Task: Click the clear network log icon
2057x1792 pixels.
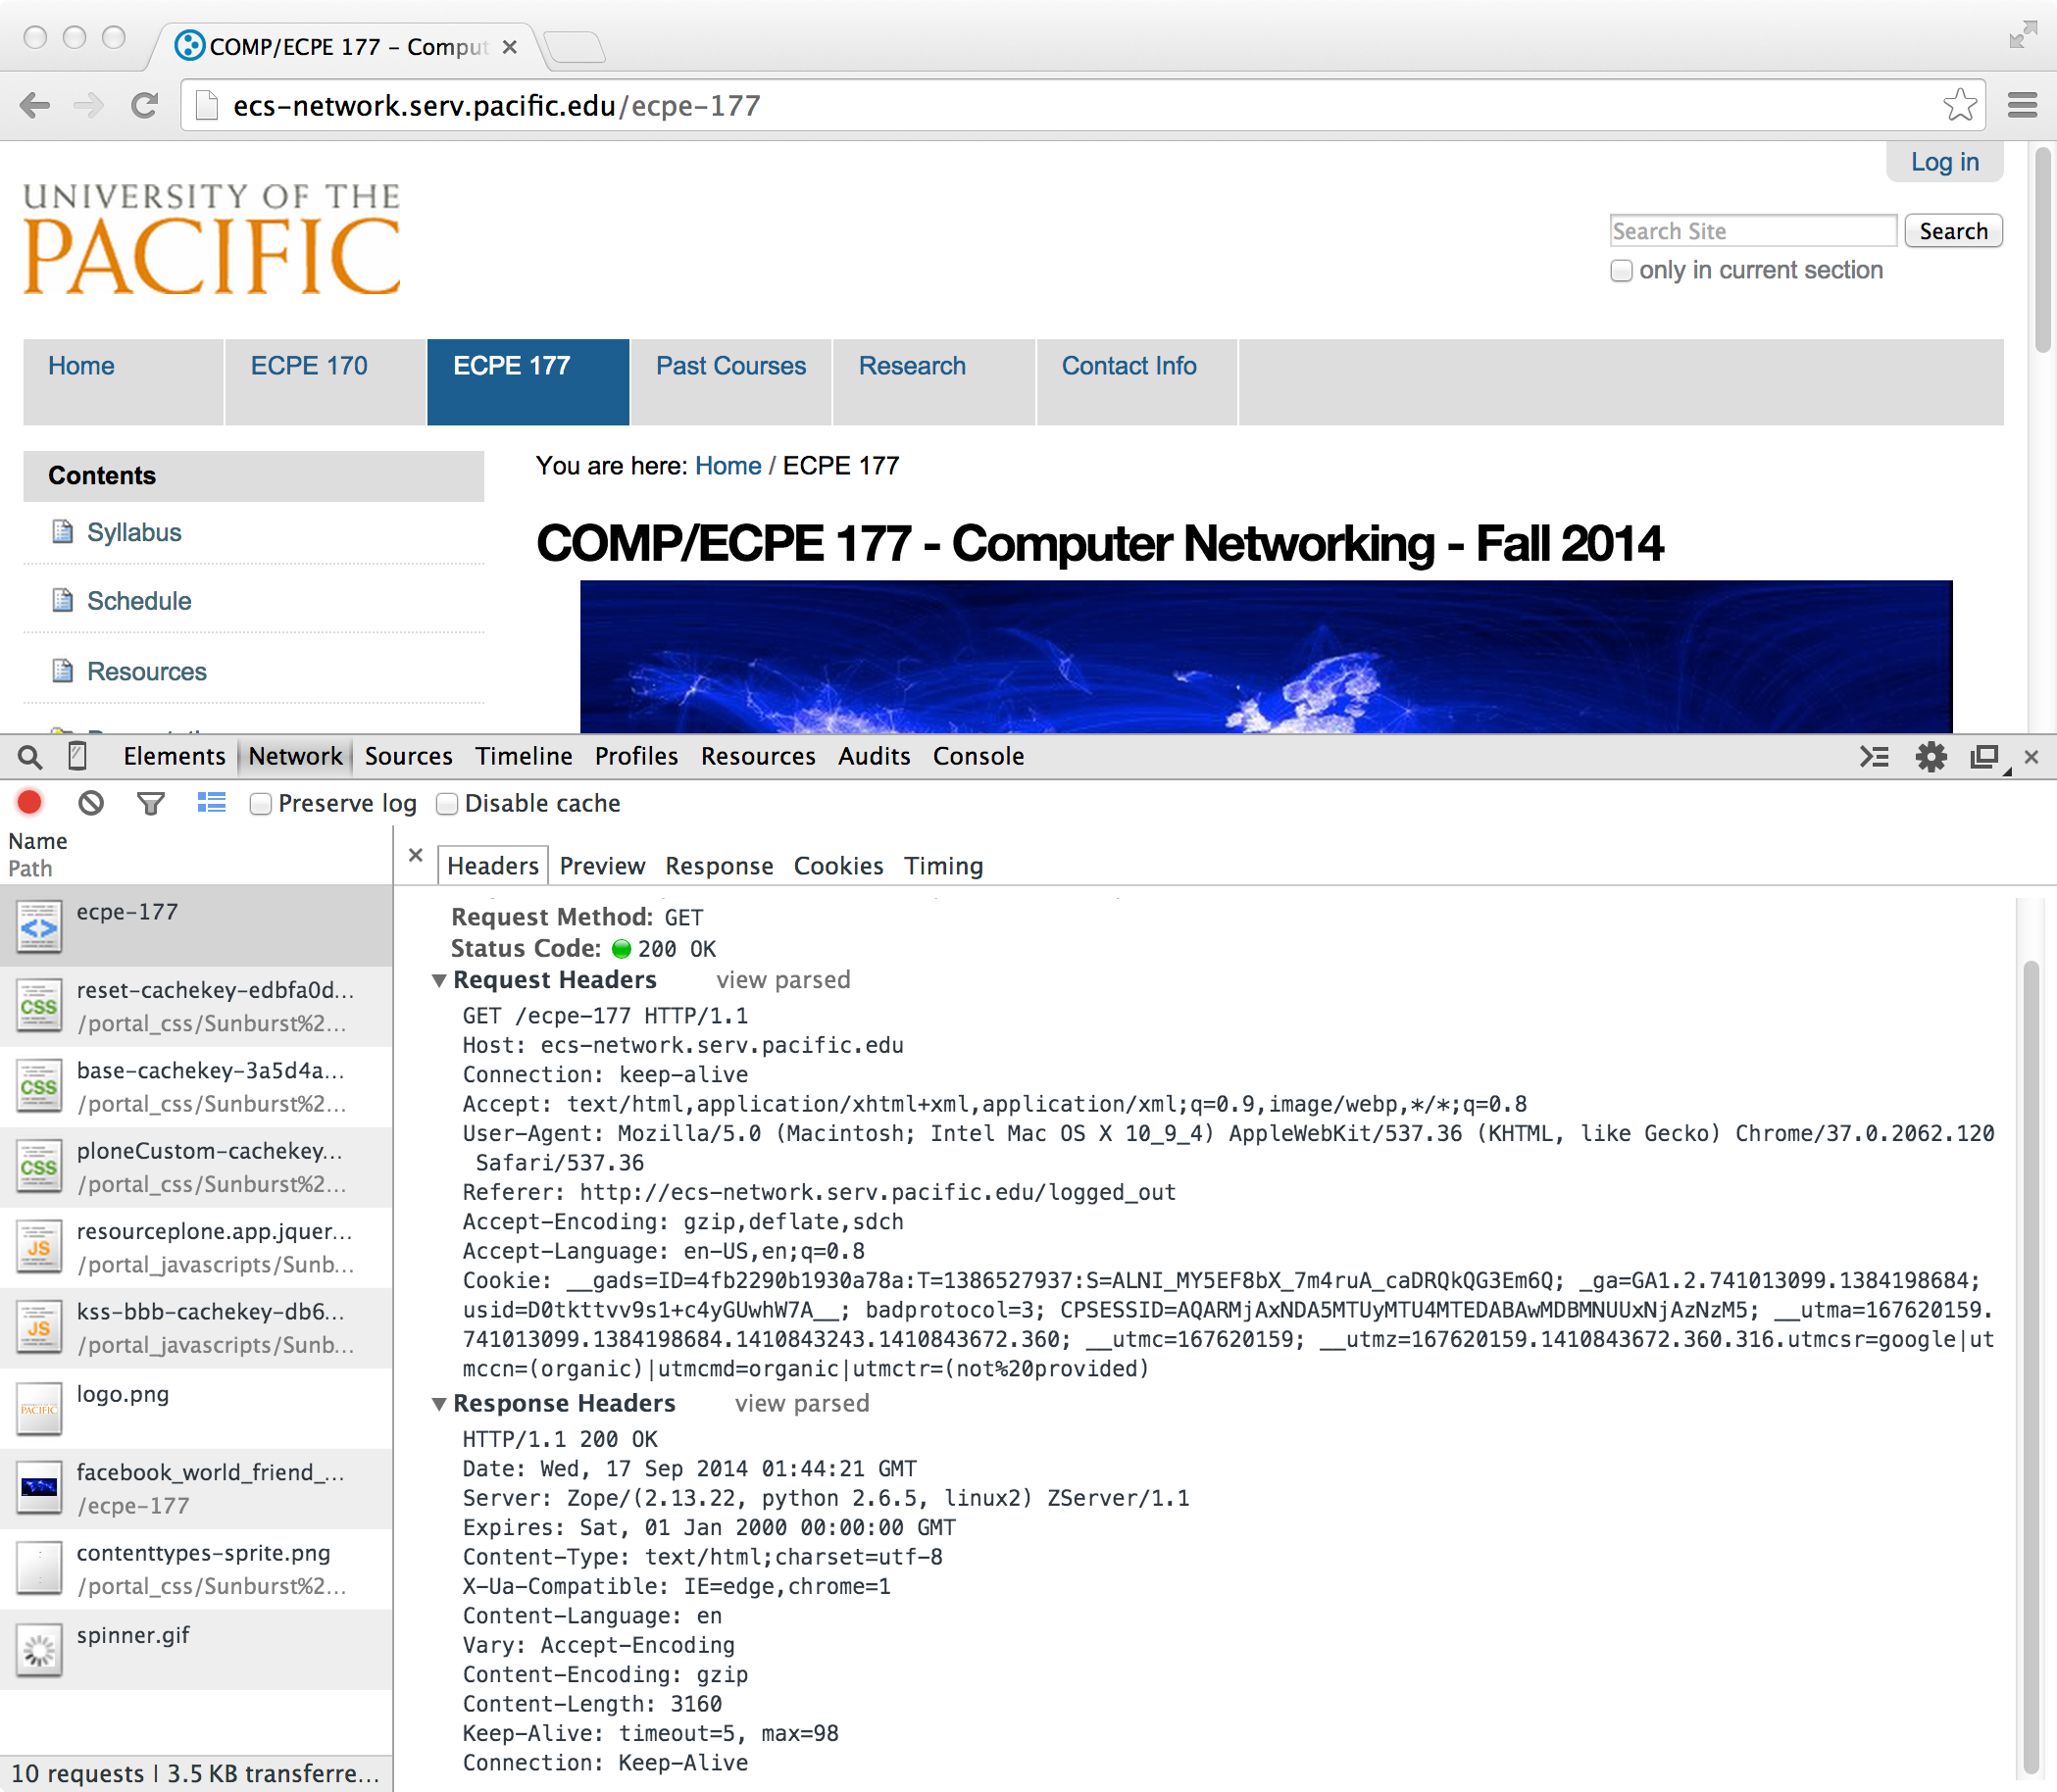Action: coord(91,803)
